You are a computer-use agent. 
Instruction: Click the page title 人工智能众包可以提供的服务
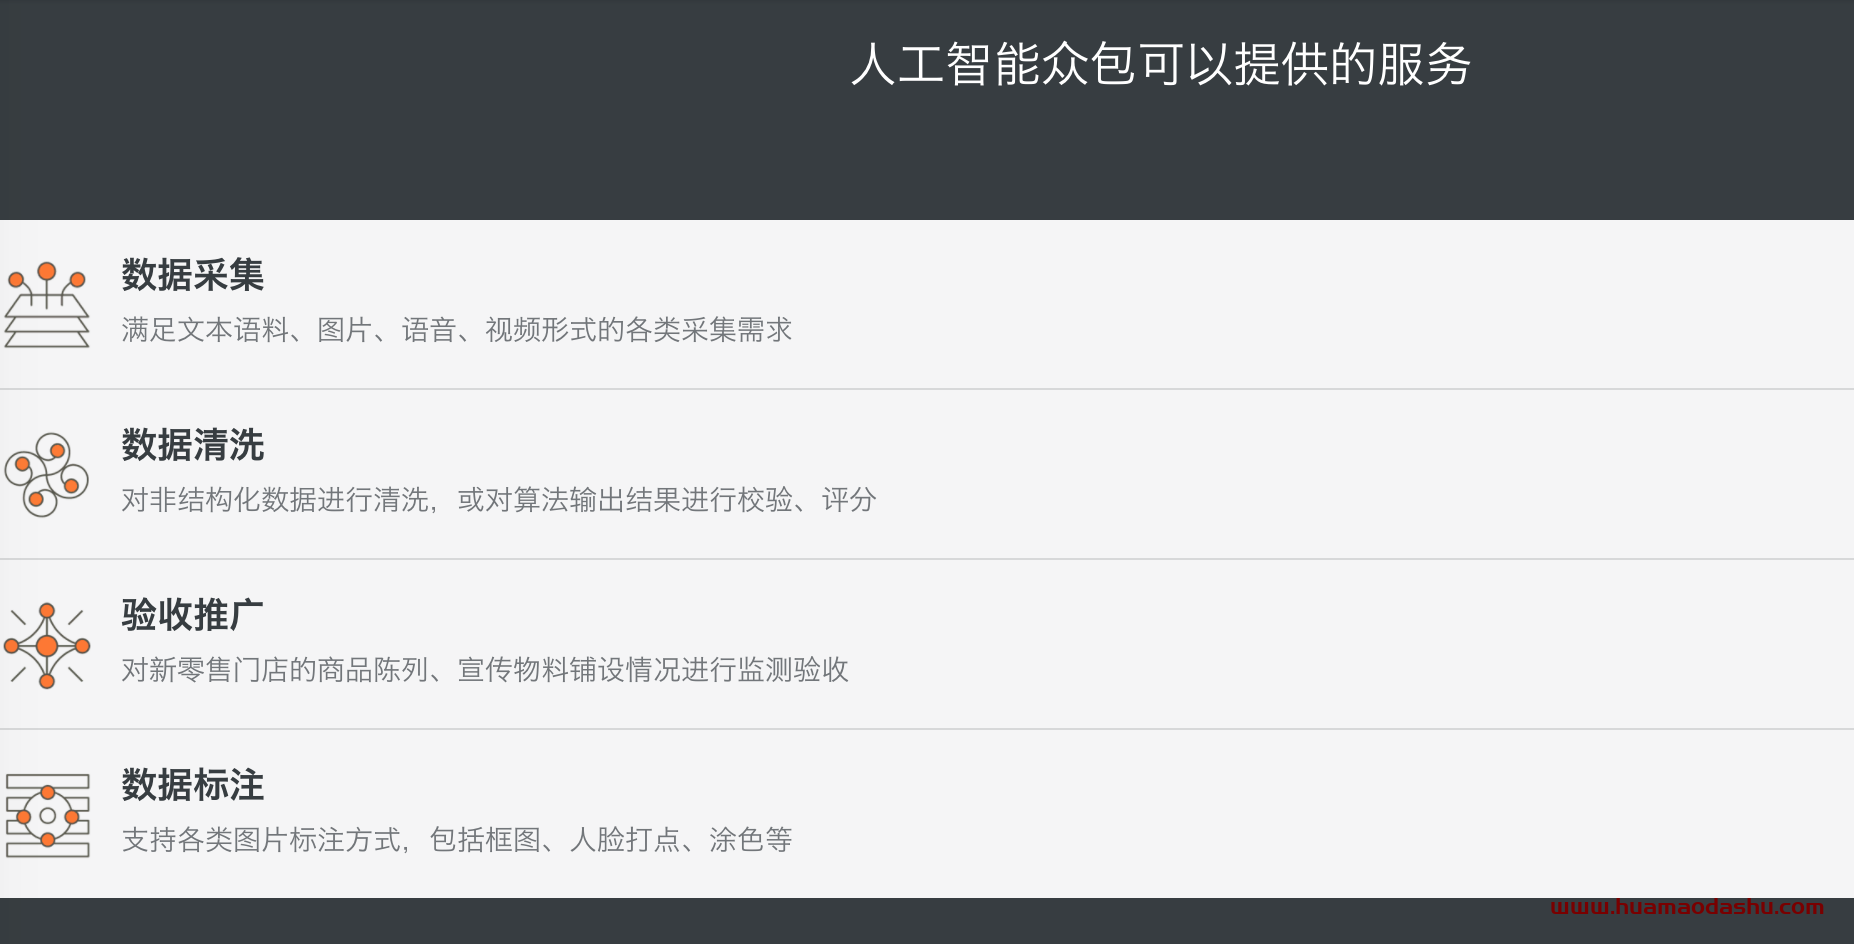pos(1161,65)
